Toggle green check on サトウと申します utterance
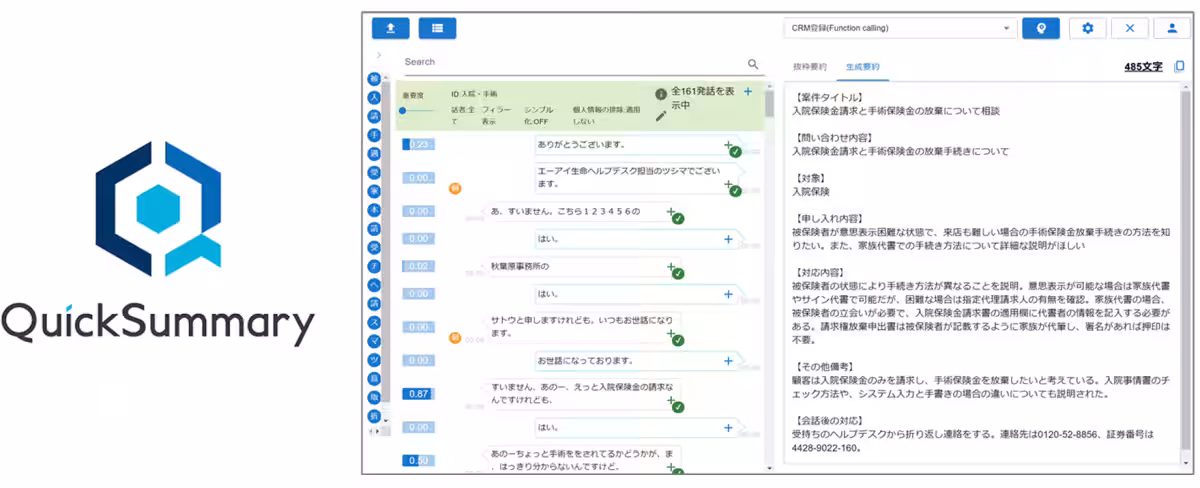 point(678,340)
